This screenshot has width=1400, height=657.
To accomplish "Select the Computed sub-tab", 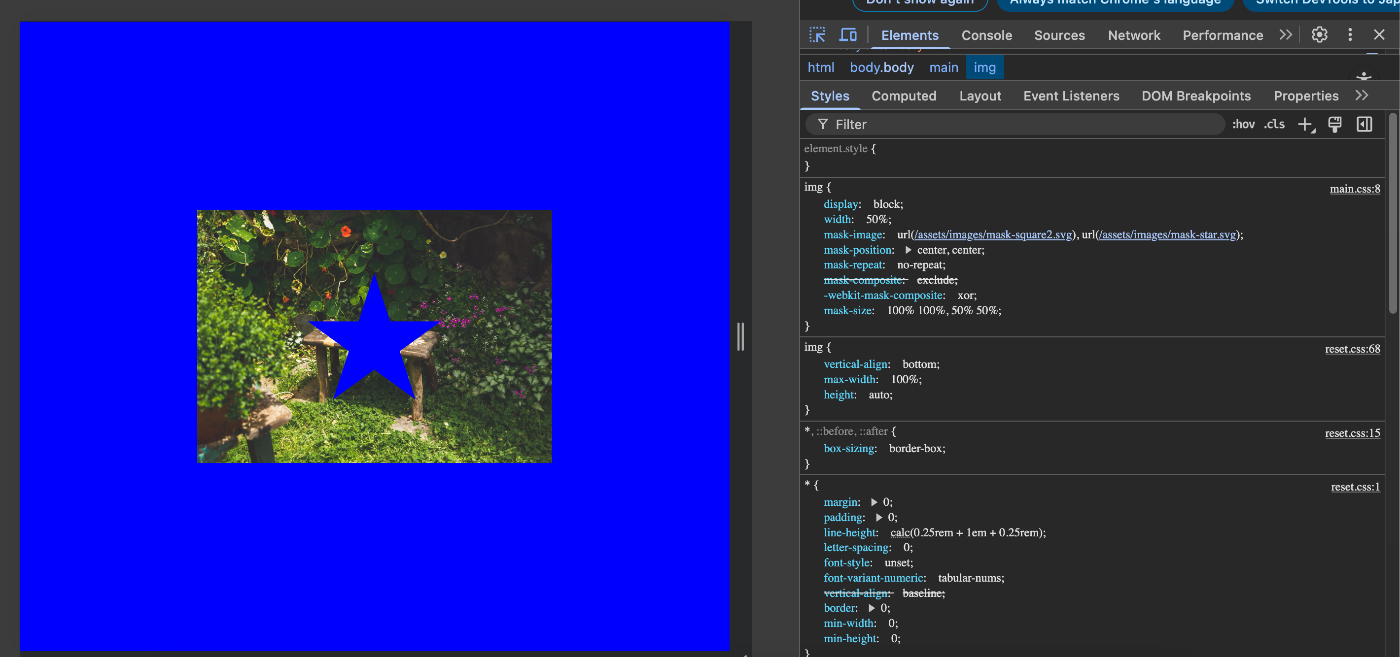I will [x=904, y=96].
